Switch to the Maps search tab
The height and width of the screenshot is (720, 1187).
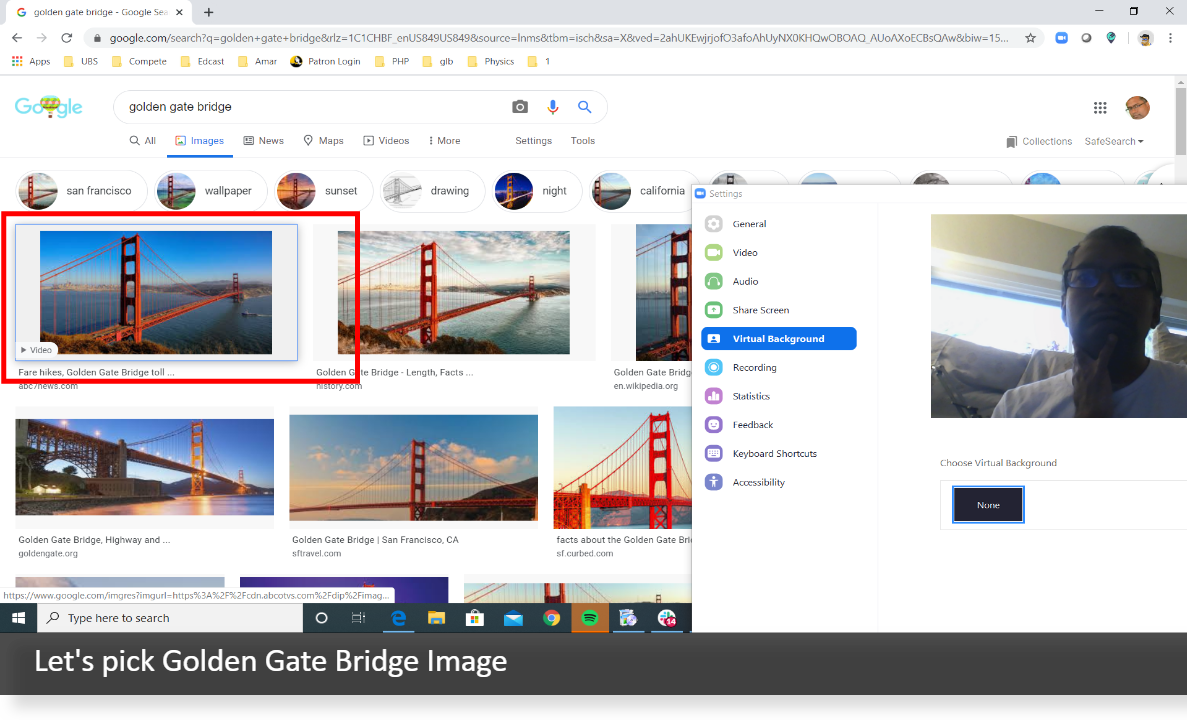pyautogui.click(x=323, y=140)
